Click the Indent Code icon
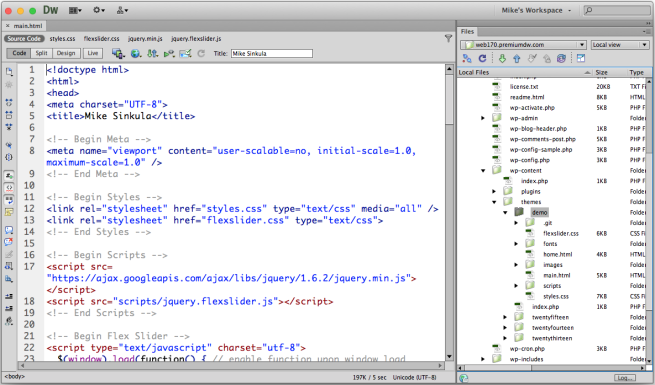 click(9, 296)
